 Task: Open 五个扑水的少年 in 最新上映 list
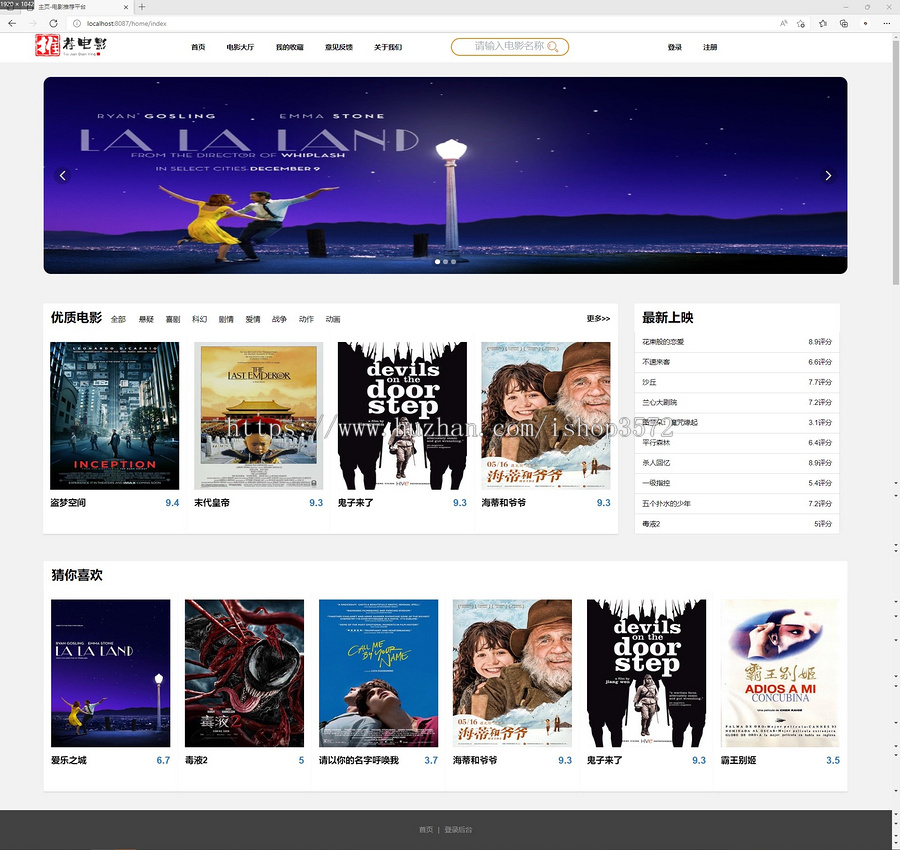(x=737, y=504)
